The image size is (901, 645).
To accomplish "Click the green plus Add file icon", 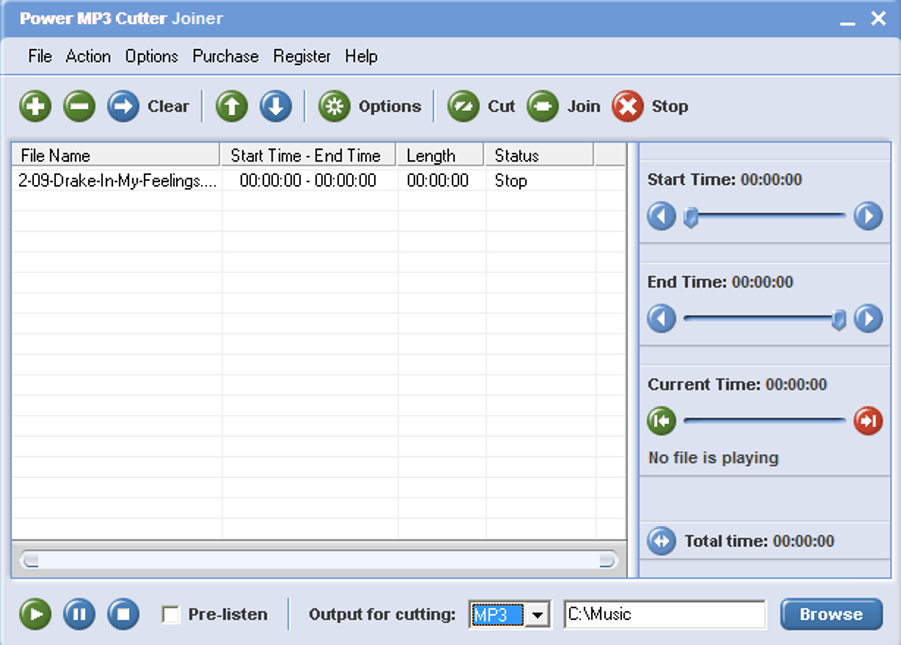I will click(35, 106).
